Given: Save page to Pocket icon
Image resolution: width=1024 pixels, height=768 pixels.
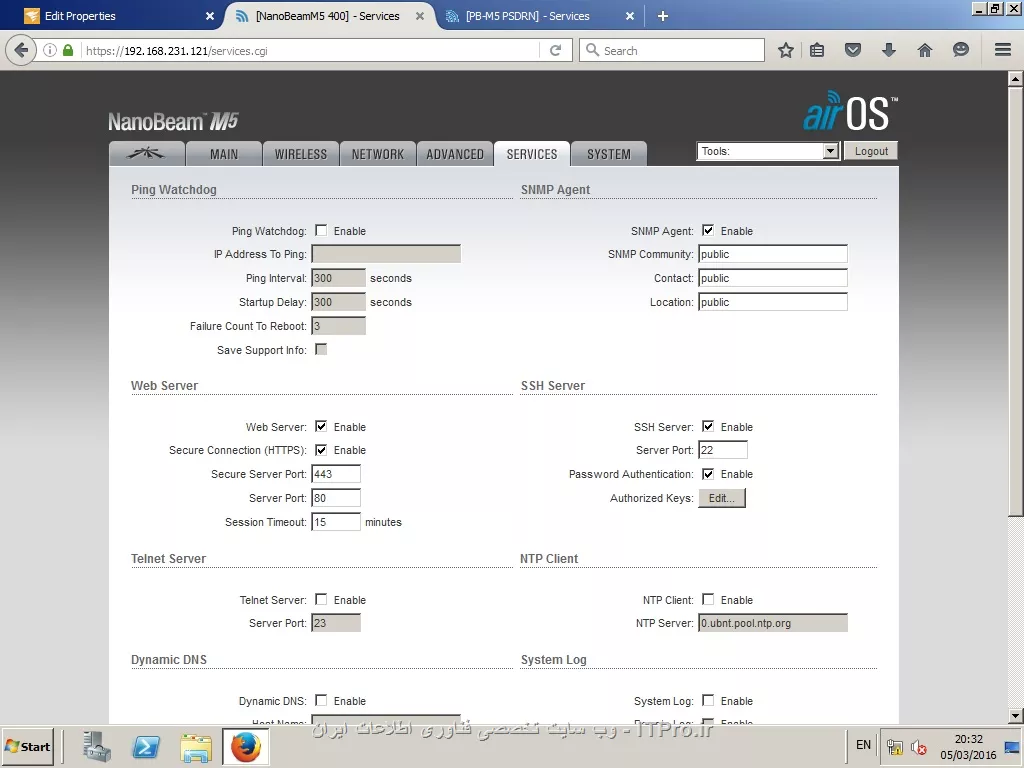Looking at the screenshot, I should [853, 50].
